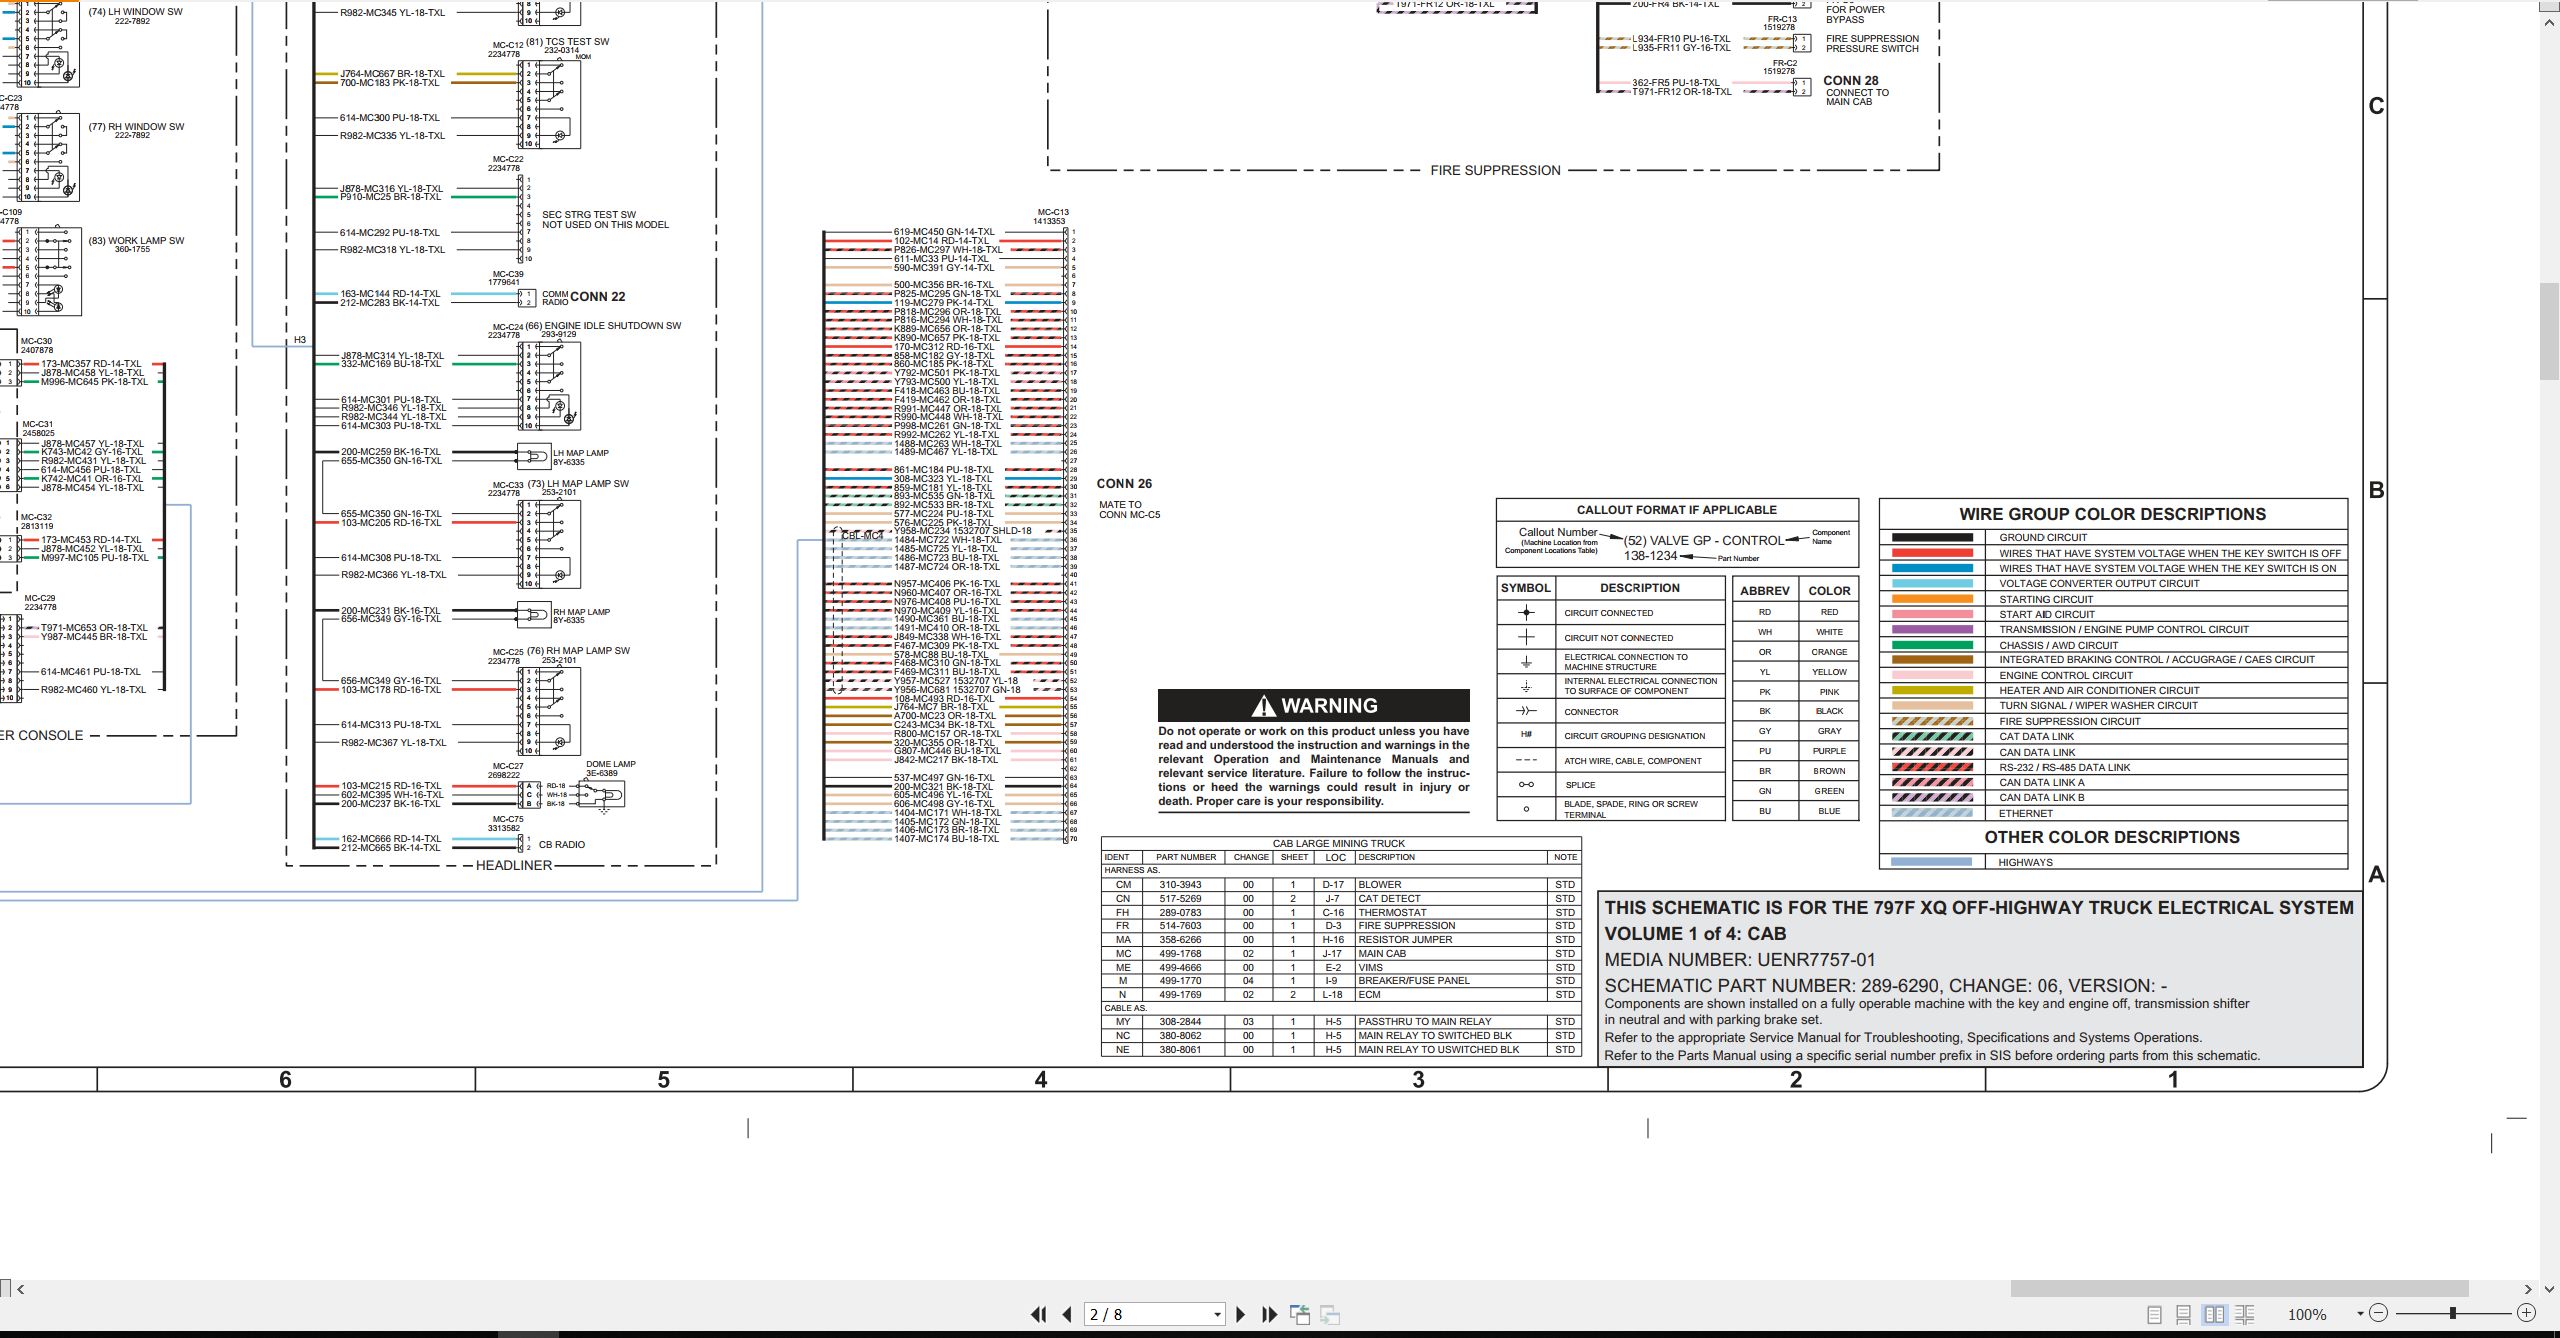This screenshot has width=2560, height=1338.
Task: Click the CALLOUT FORMAT IF APPLICABLE header
Action: pyautogui.click(x=1677, y=510)
